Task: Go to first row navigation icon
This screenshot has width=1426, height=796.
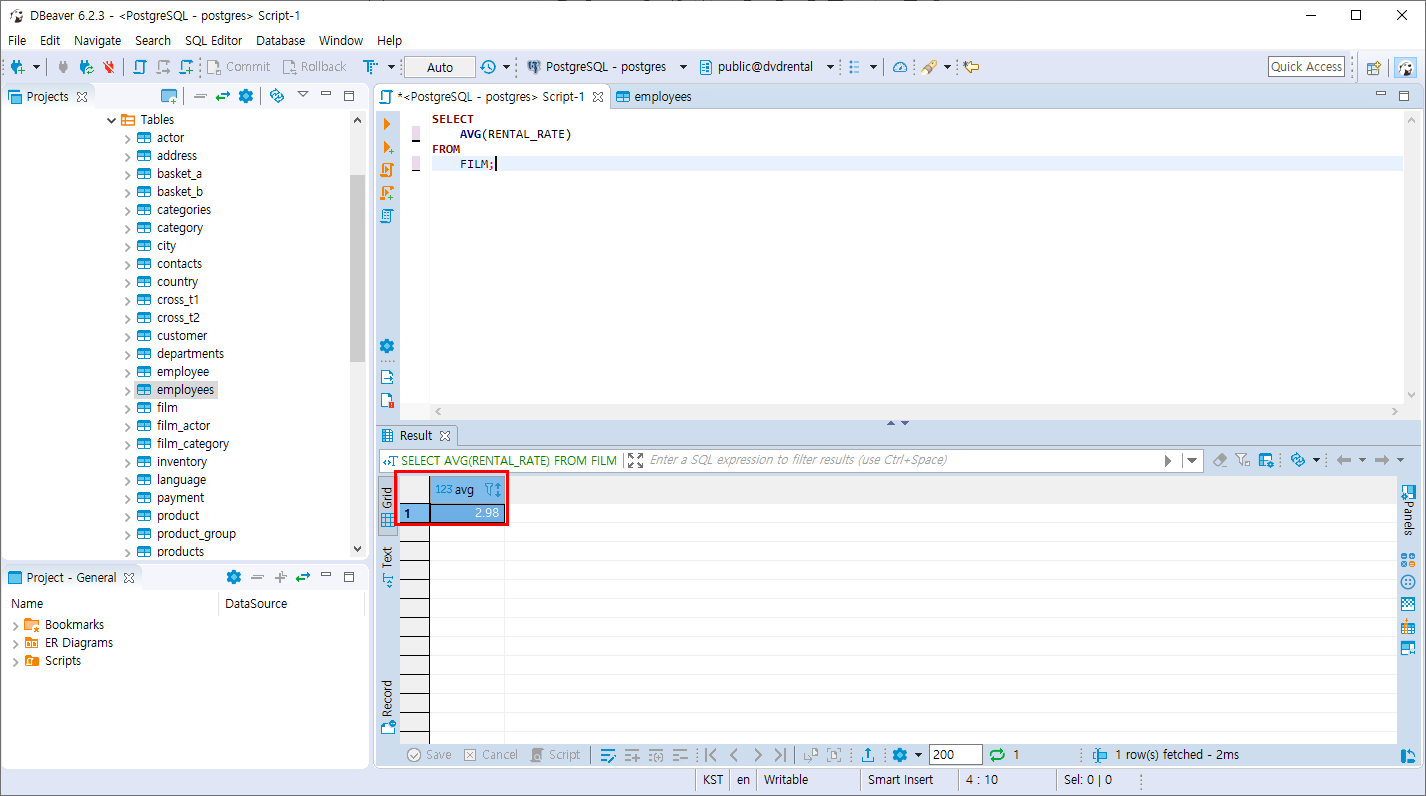Action: [x=711, y=755]
